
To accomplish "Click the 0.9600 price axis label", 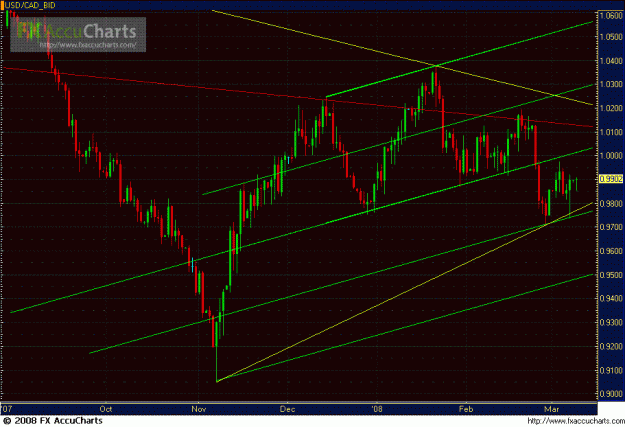I will click(x=611, y=251).
